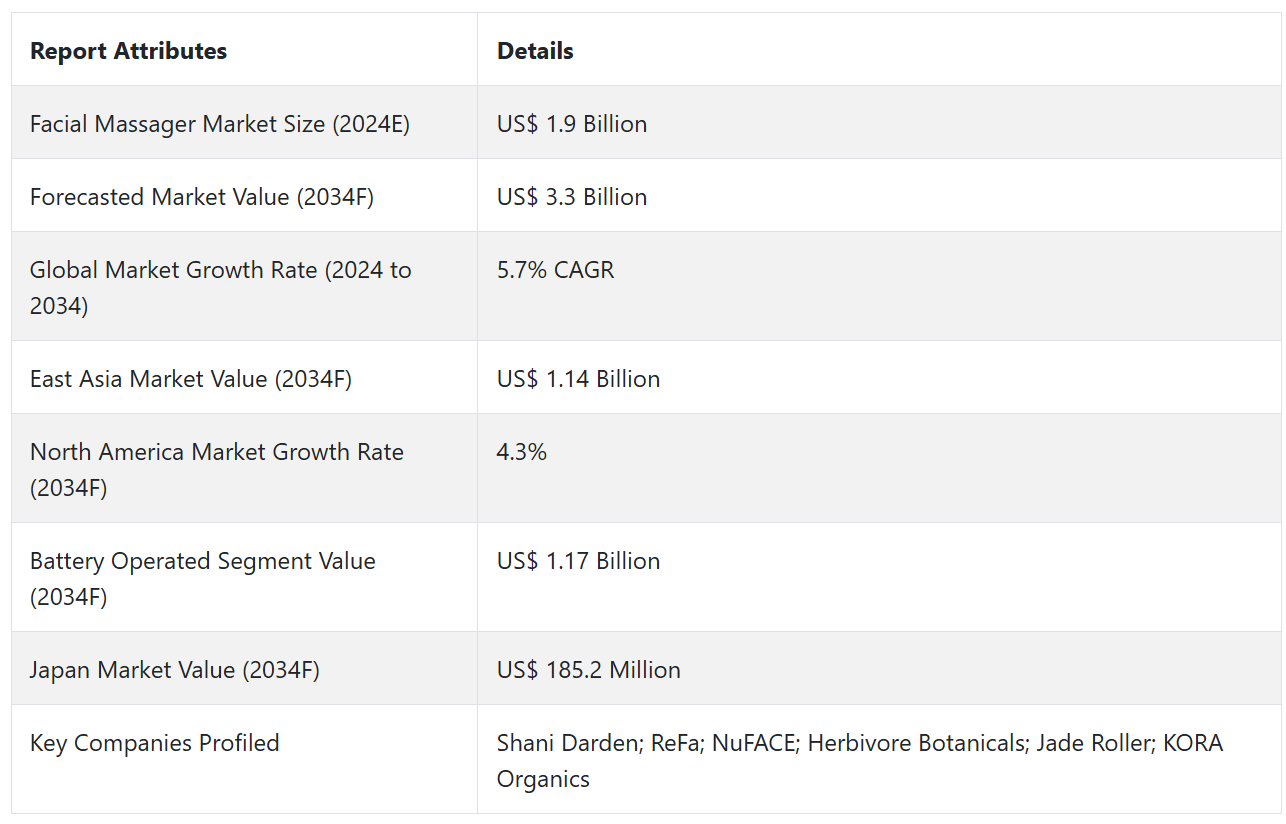Select the Forecasted Market Value (2034F) cell
Viewport: 1286px width, 824px height.
point(201,197)
